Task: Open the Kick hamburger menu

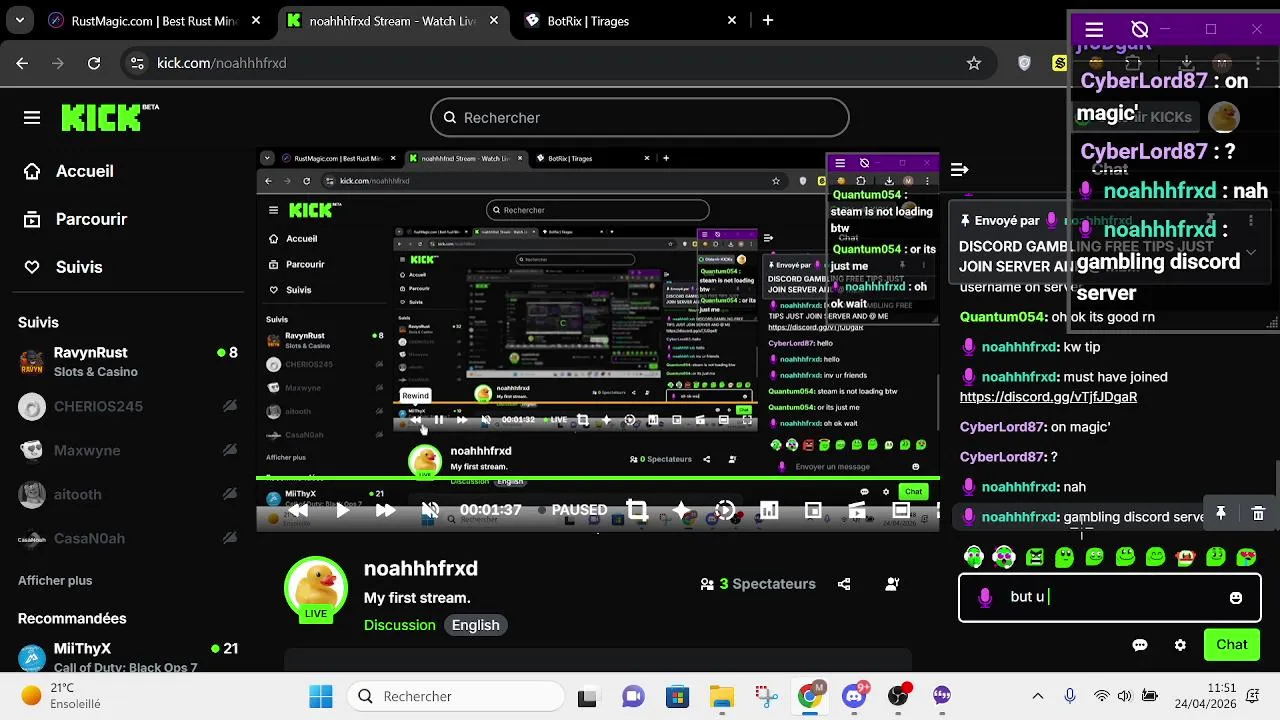Action: pos(32,118)
